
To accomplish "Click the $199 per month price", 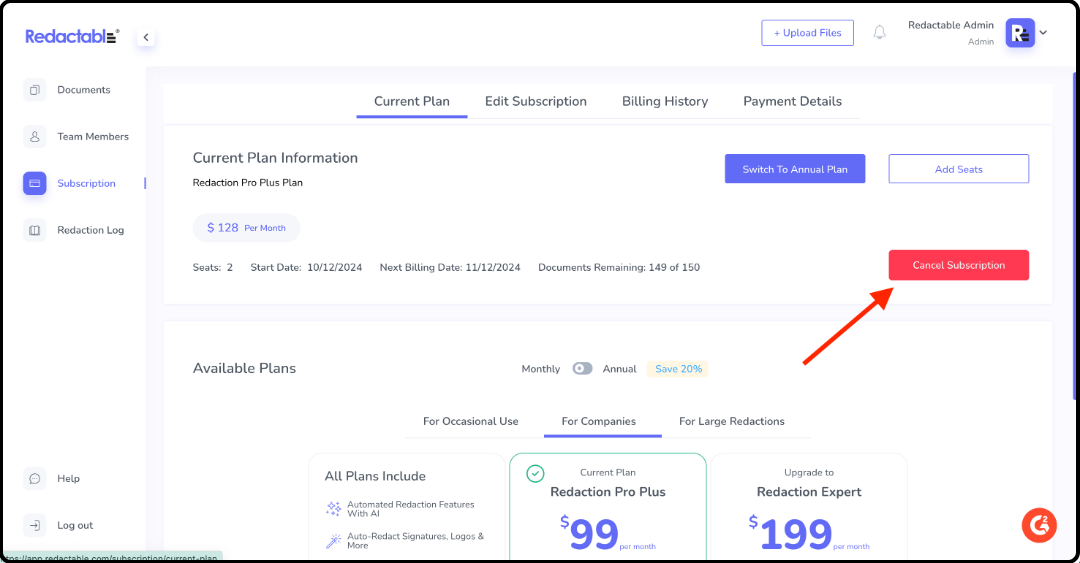I will (x=809, y=533).
